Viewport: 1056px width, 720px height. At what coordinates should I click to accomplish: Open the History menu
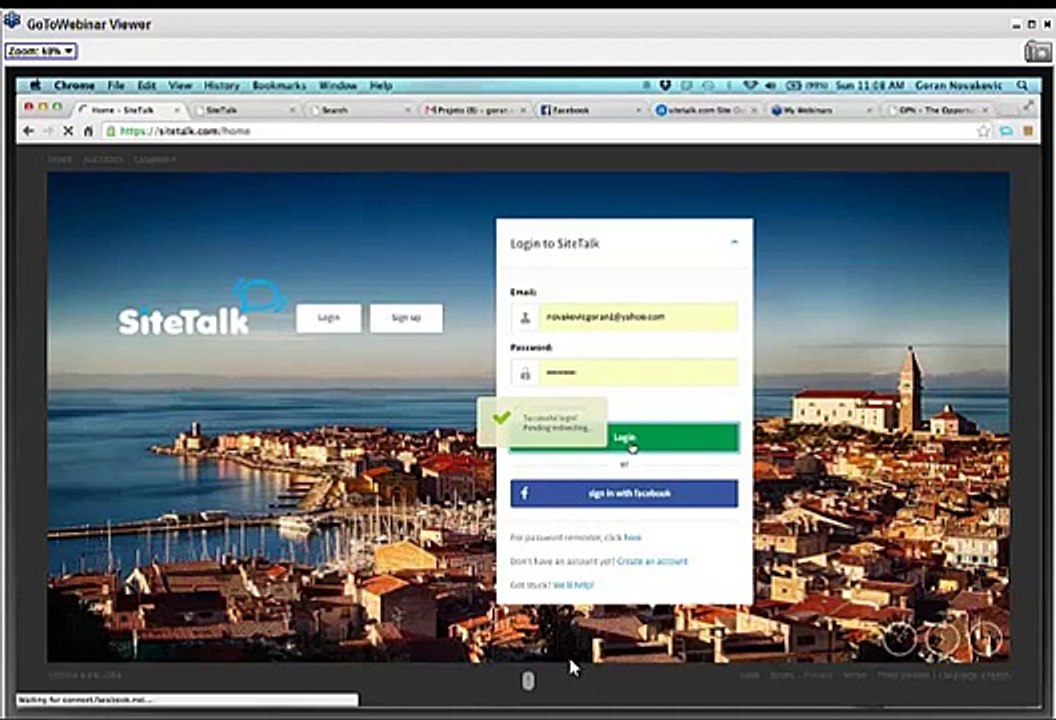point(222,86)
